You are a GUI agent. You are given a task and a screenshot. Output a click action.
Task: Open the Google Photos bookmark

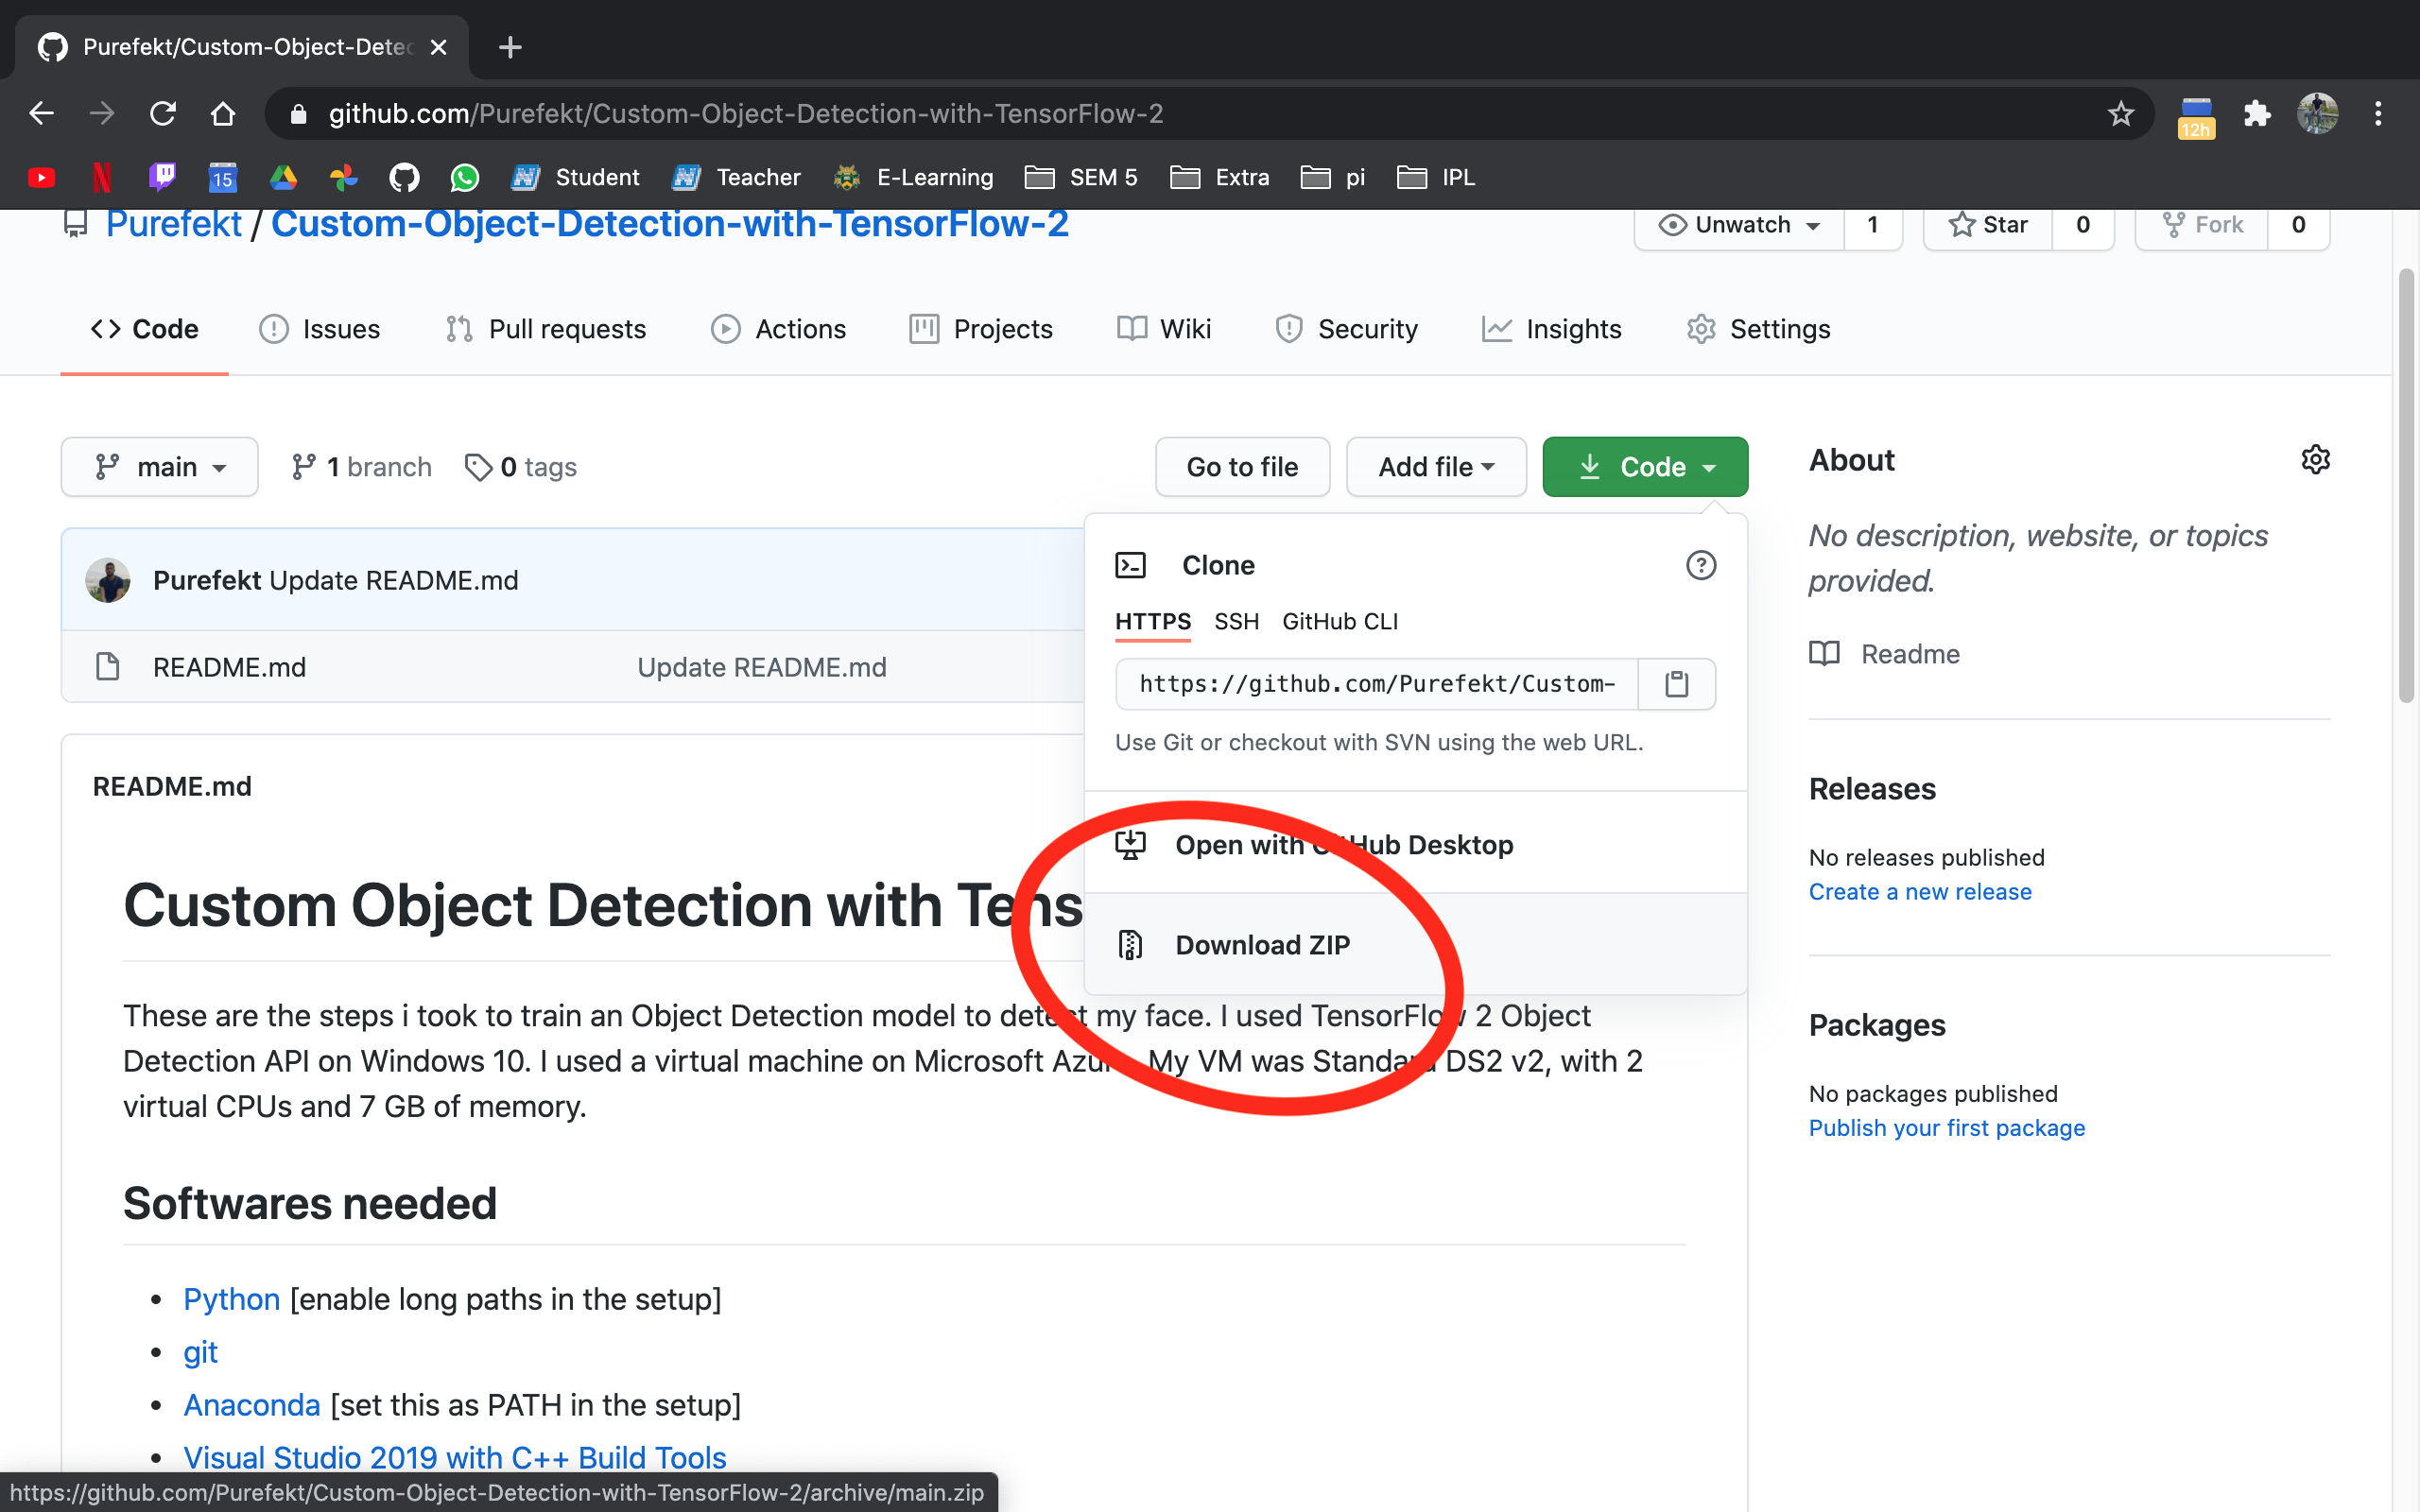tap(344, 177)
